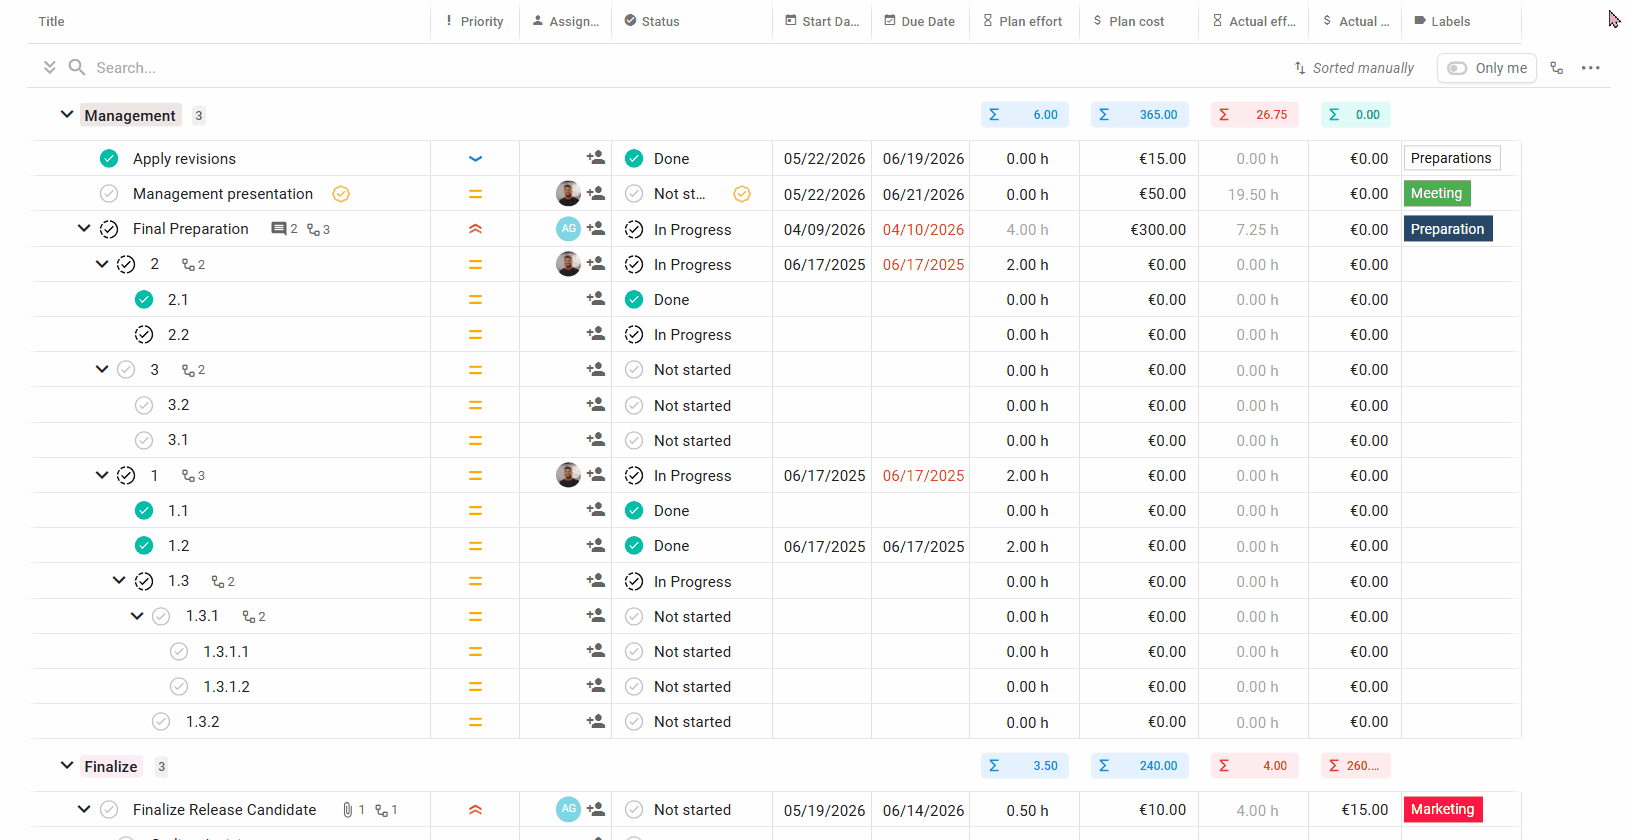This screenshot has width=1628, height=840.
Task: Check the status circle of task 3.2
Action: pyautogui.click(x=144, y=405)
